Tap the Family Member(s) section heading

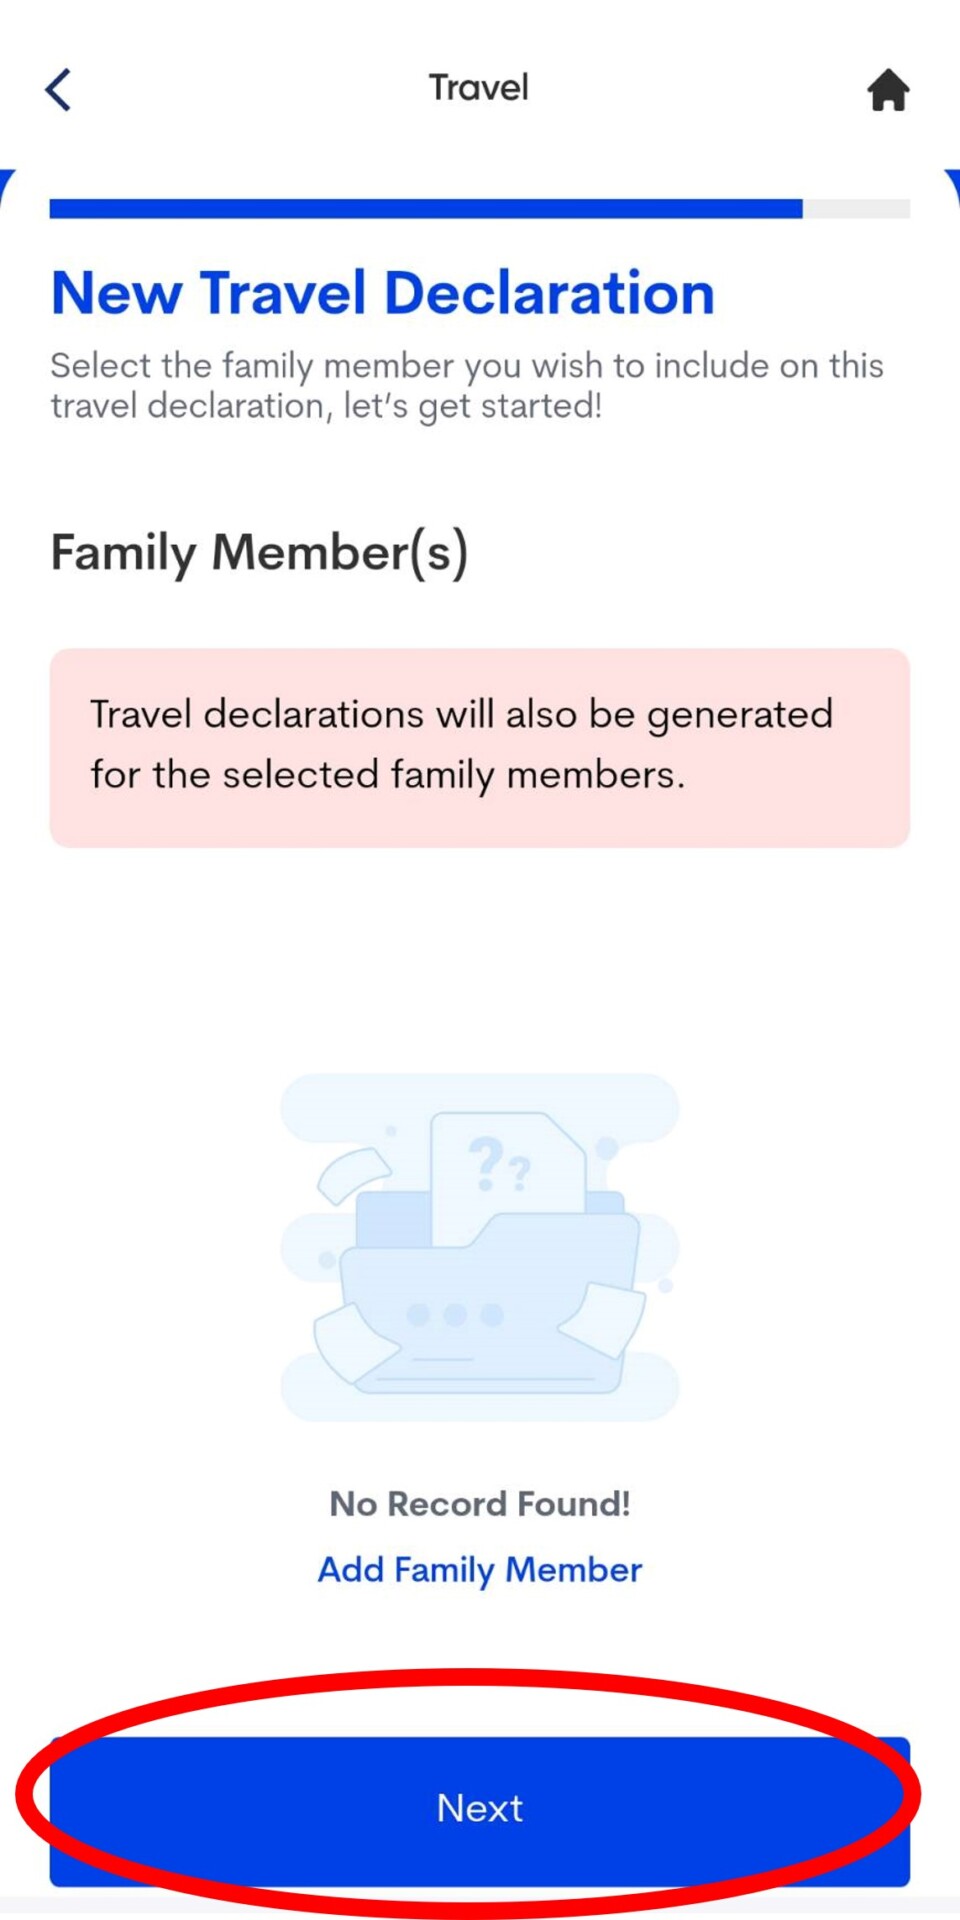coord(260,553)
